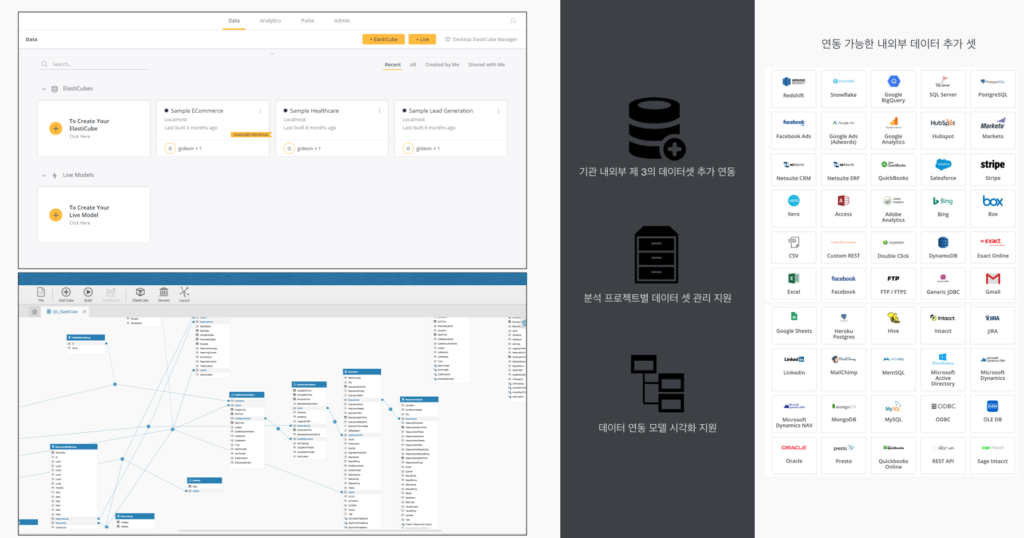The width and height of the screenshot is (1024, 538).
Task: Select the Shared with Me filter
Action: click(x=487, y=65)
